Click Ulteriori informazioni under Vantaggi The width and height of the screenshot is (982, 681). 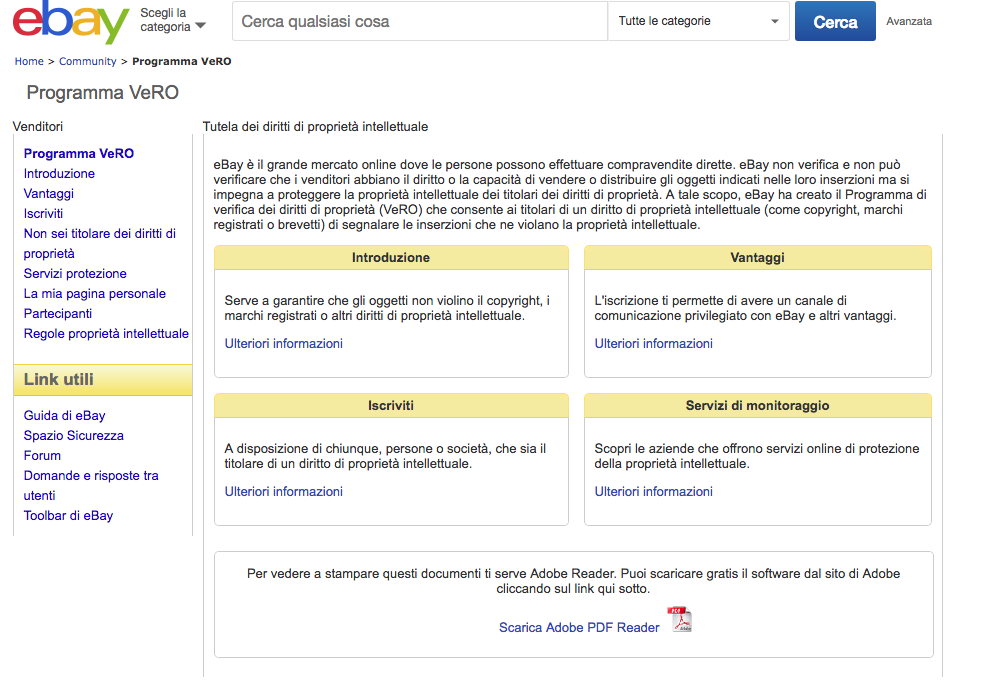[x=654, y=344]
